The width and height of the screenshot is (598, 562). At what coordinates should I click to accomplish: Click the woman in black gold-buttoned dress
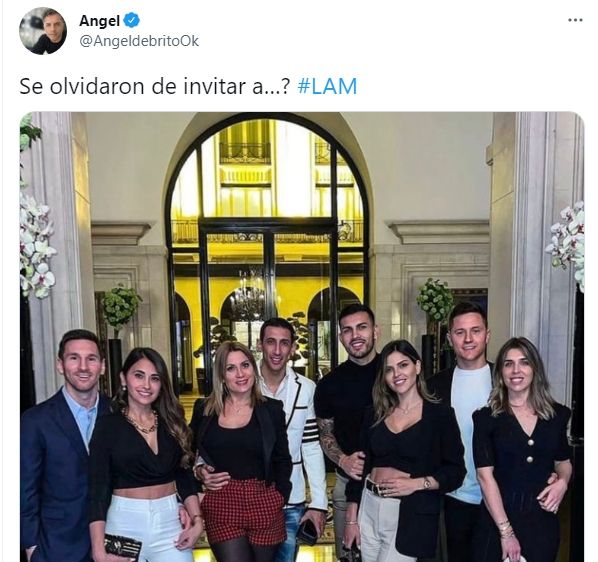pos(522,454)
